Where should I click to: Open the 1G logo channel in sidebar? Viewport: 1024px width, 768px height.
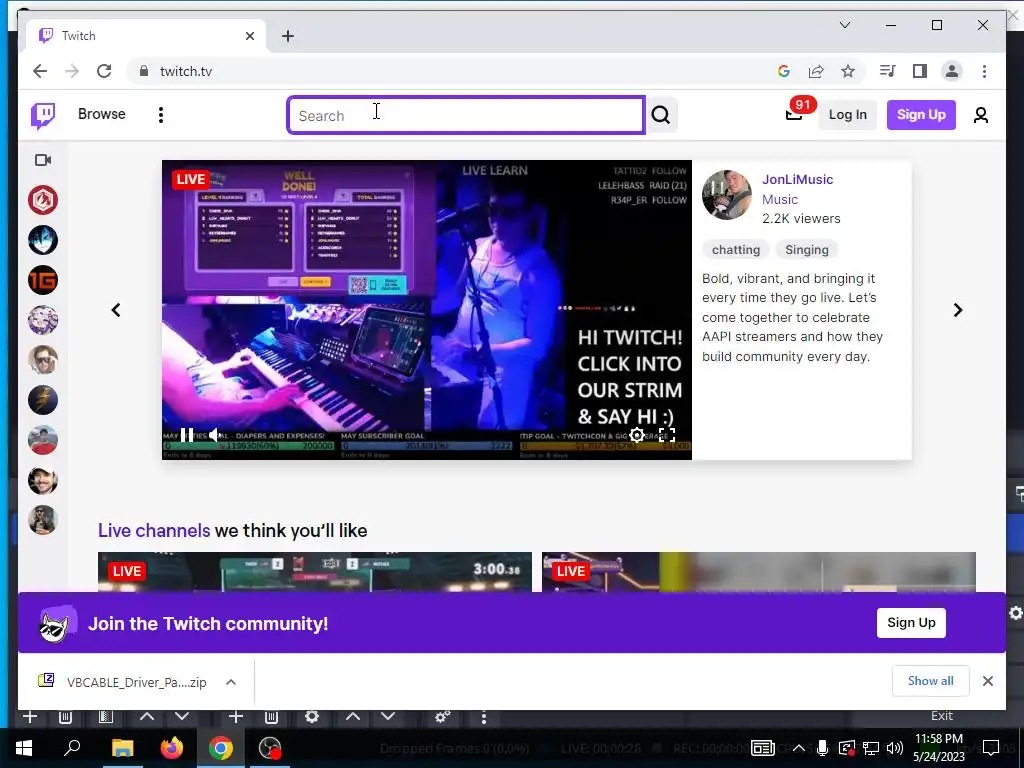pyautogui.click(x=43, y=280)
